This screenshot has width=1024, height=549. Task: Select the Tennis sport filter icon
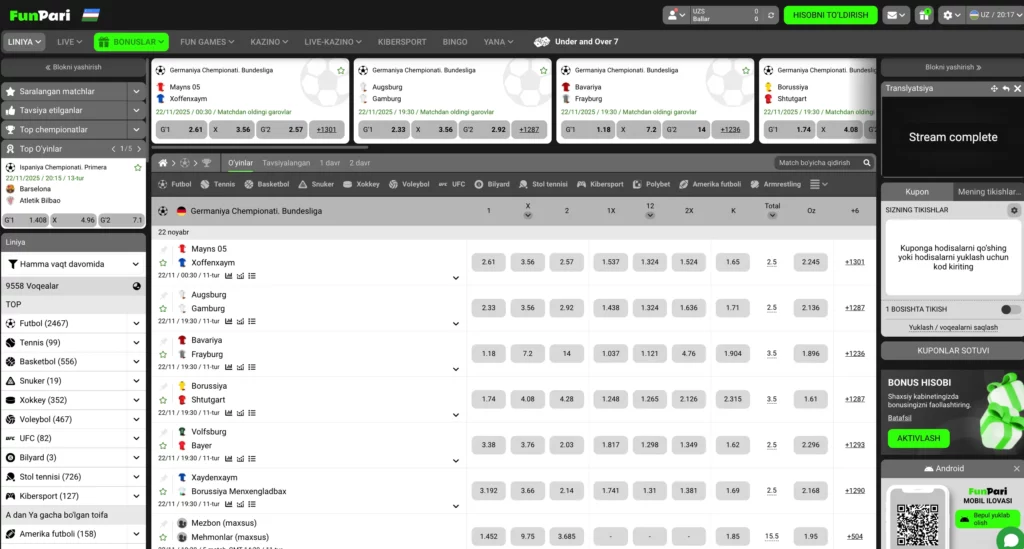(x=205, y=184)
